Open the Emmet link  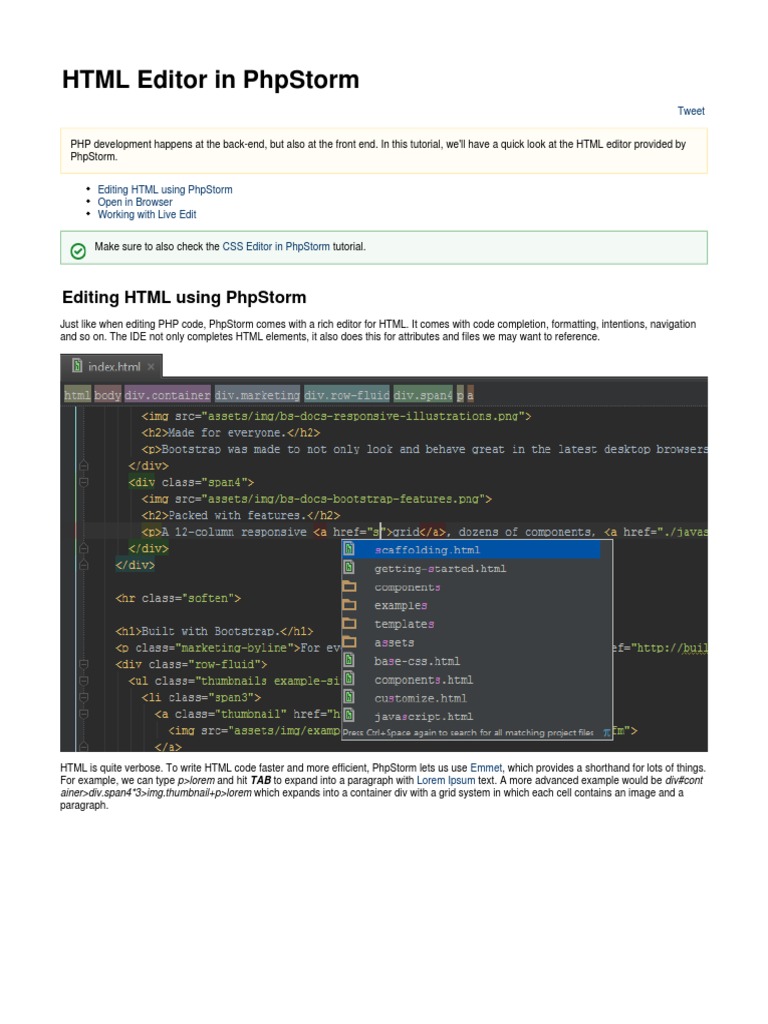tap(486, 768)
